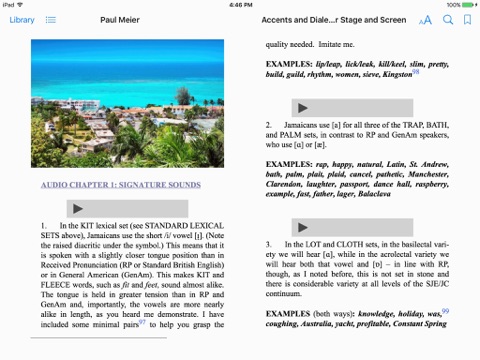Tap the audio bar below Signature Sounds heading
The image size is (480, 360).
127,209
